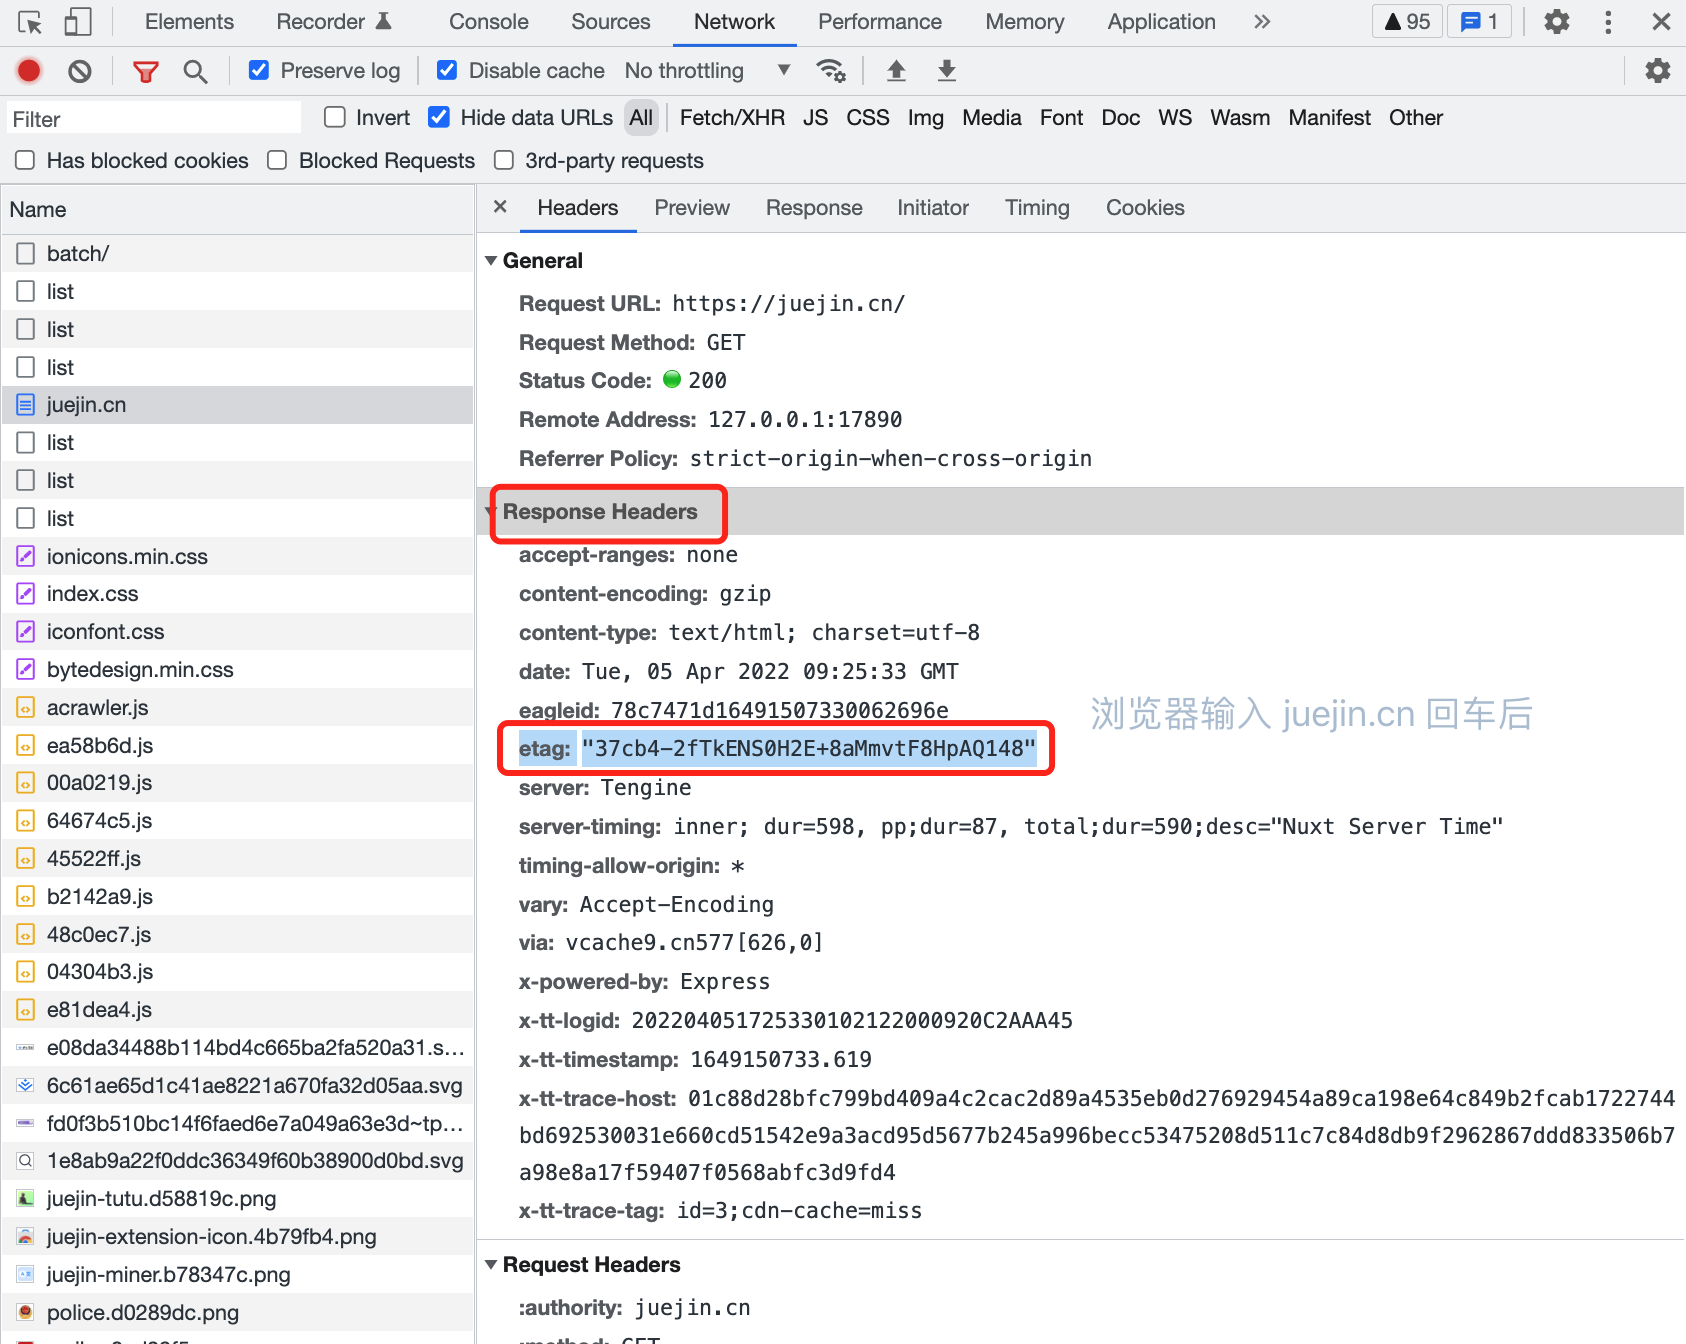Toggle the Disable cache checkbox

click(x=447, y=70)
